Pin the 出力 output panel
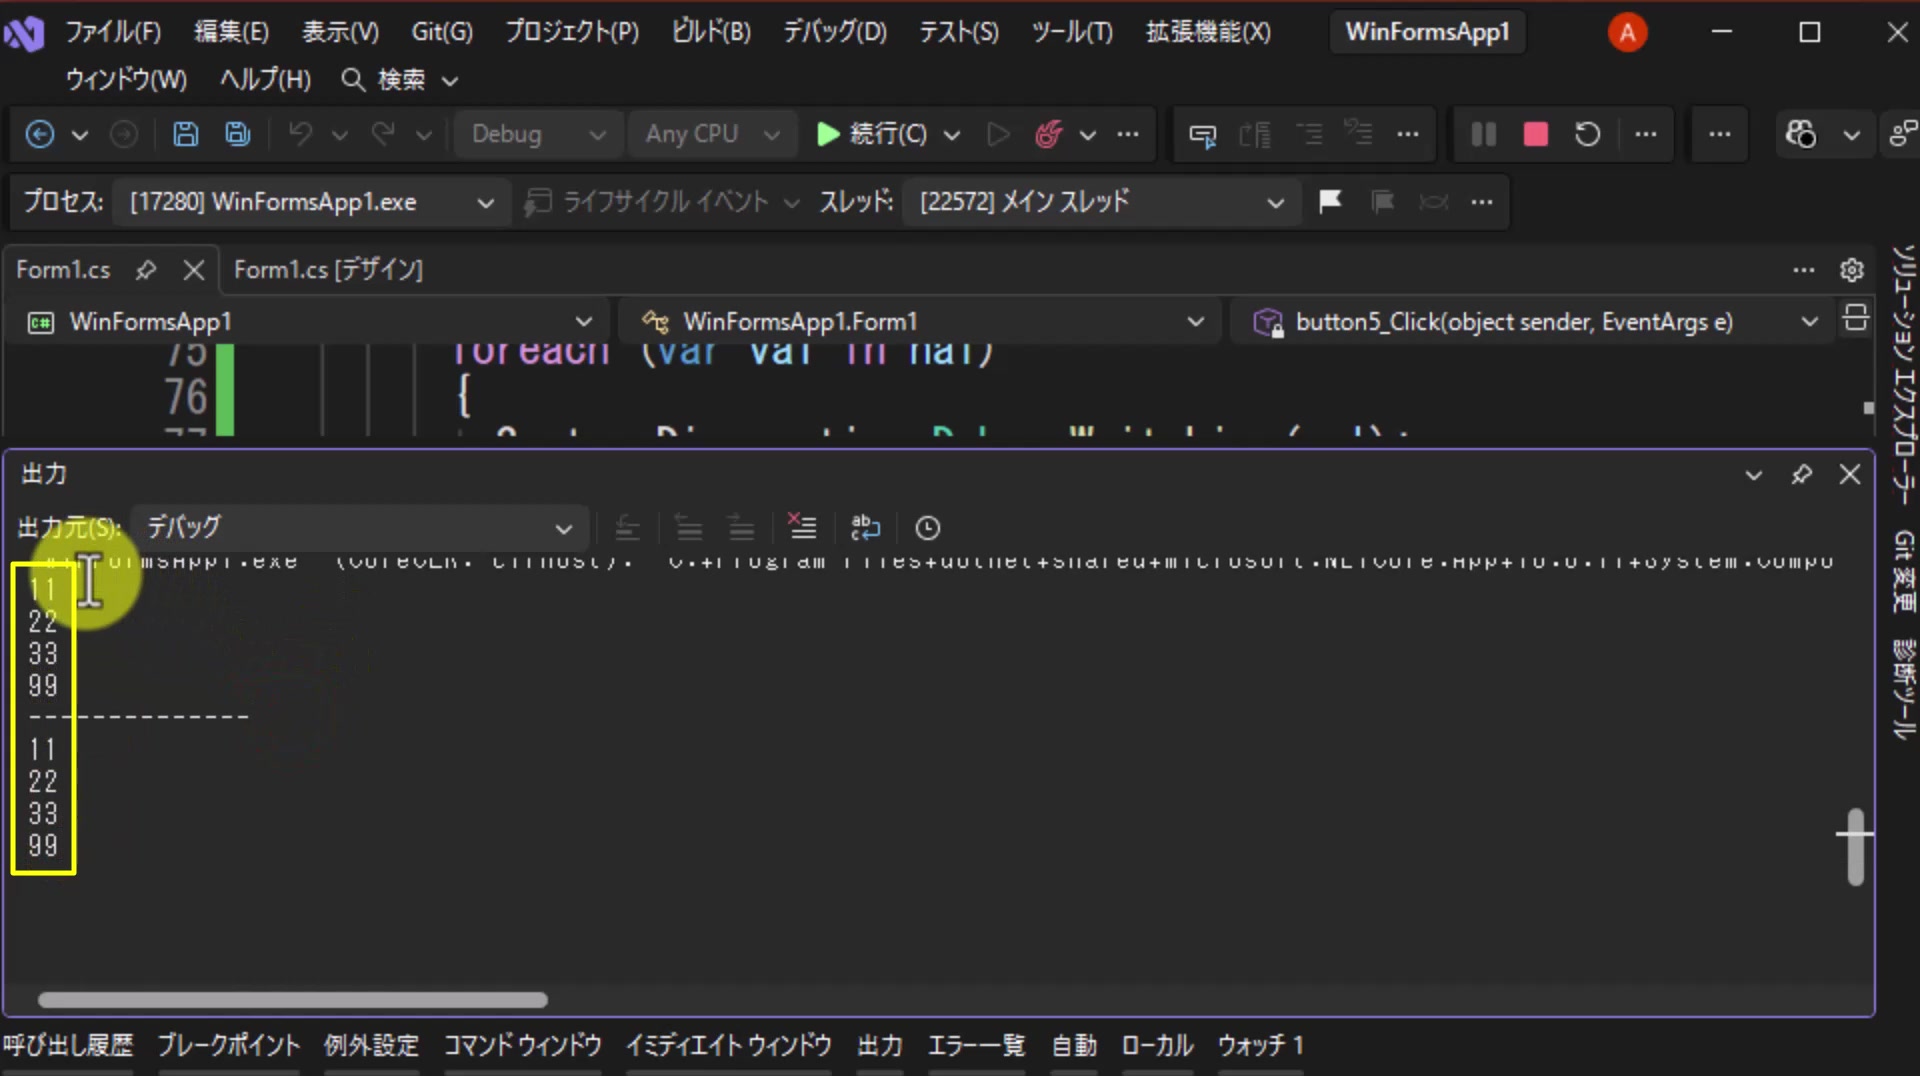 tap(1802, 474)
